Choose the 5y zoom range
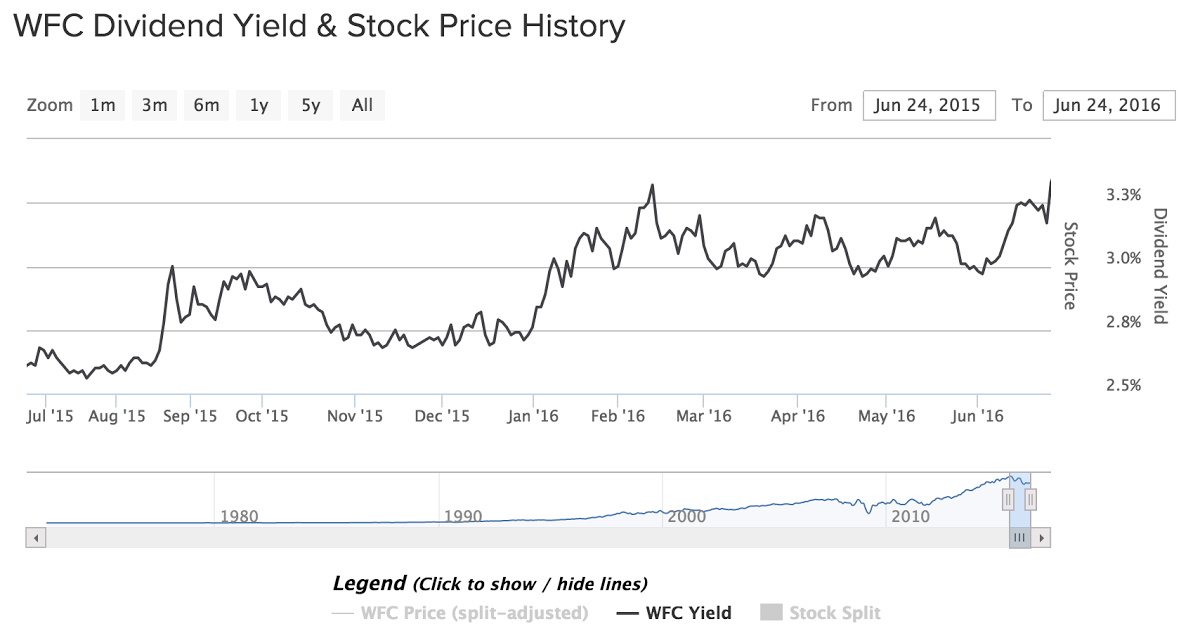 (311, 105)
